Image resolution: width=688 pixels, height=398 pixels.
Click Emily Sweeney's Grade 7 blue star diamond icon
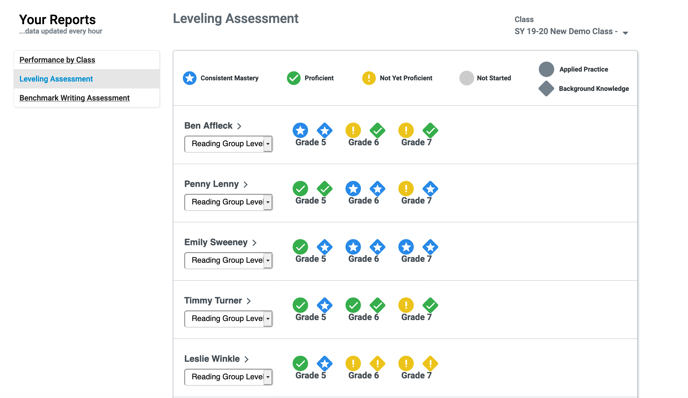[430, 247]
